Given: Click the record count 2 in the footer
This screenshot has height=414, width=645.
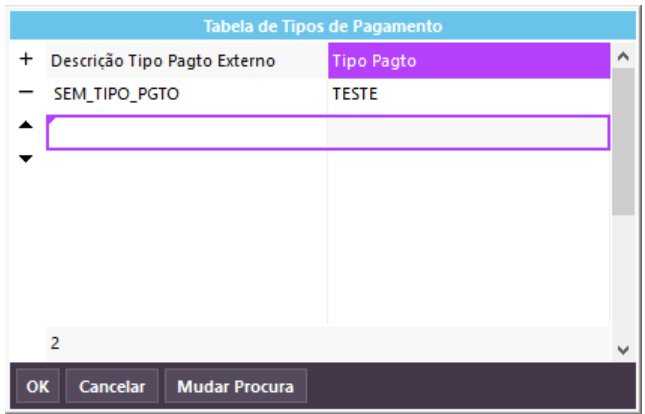Looking at the screenshot, I should click(x=56, y=342).
